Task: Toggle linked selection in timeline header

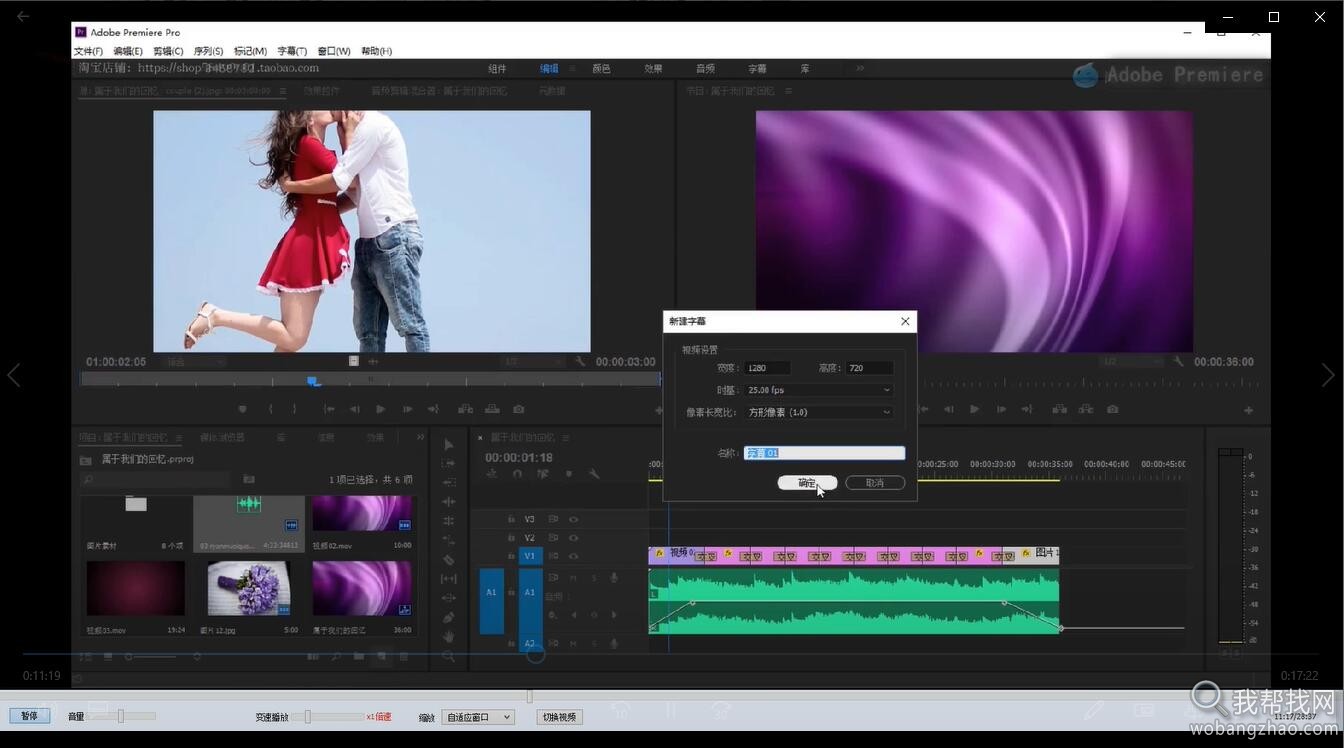Action: coord(543,474)
